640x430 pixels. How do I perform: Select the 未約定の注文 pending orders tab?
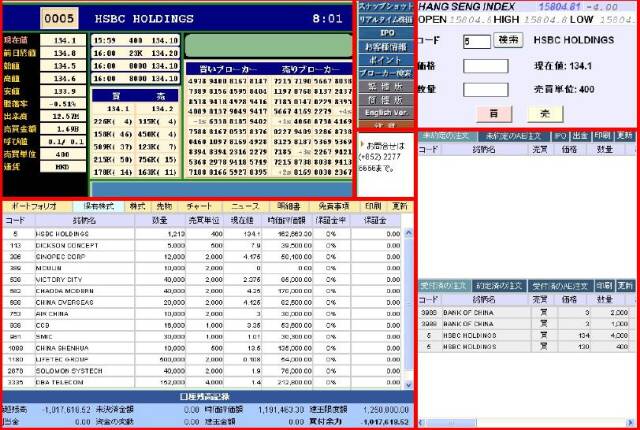coord(447,136)
